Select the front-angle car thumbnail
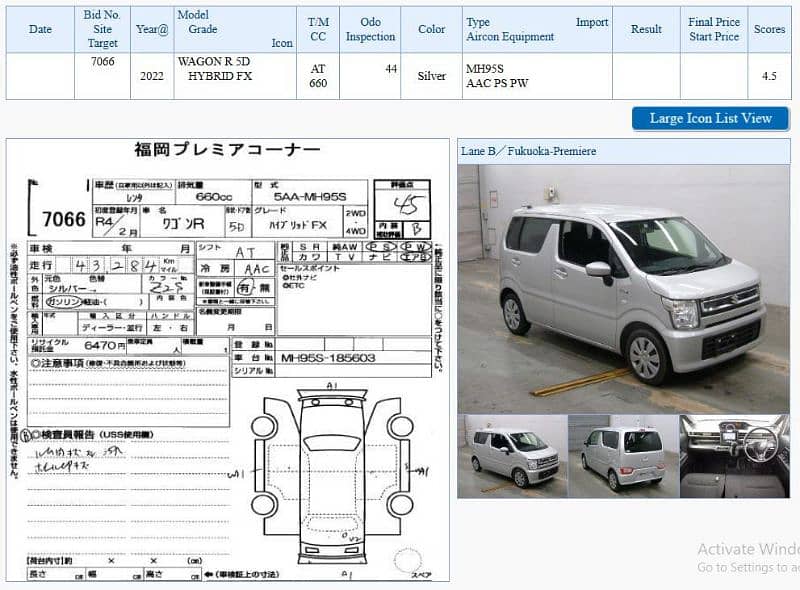 coord(512,456)
